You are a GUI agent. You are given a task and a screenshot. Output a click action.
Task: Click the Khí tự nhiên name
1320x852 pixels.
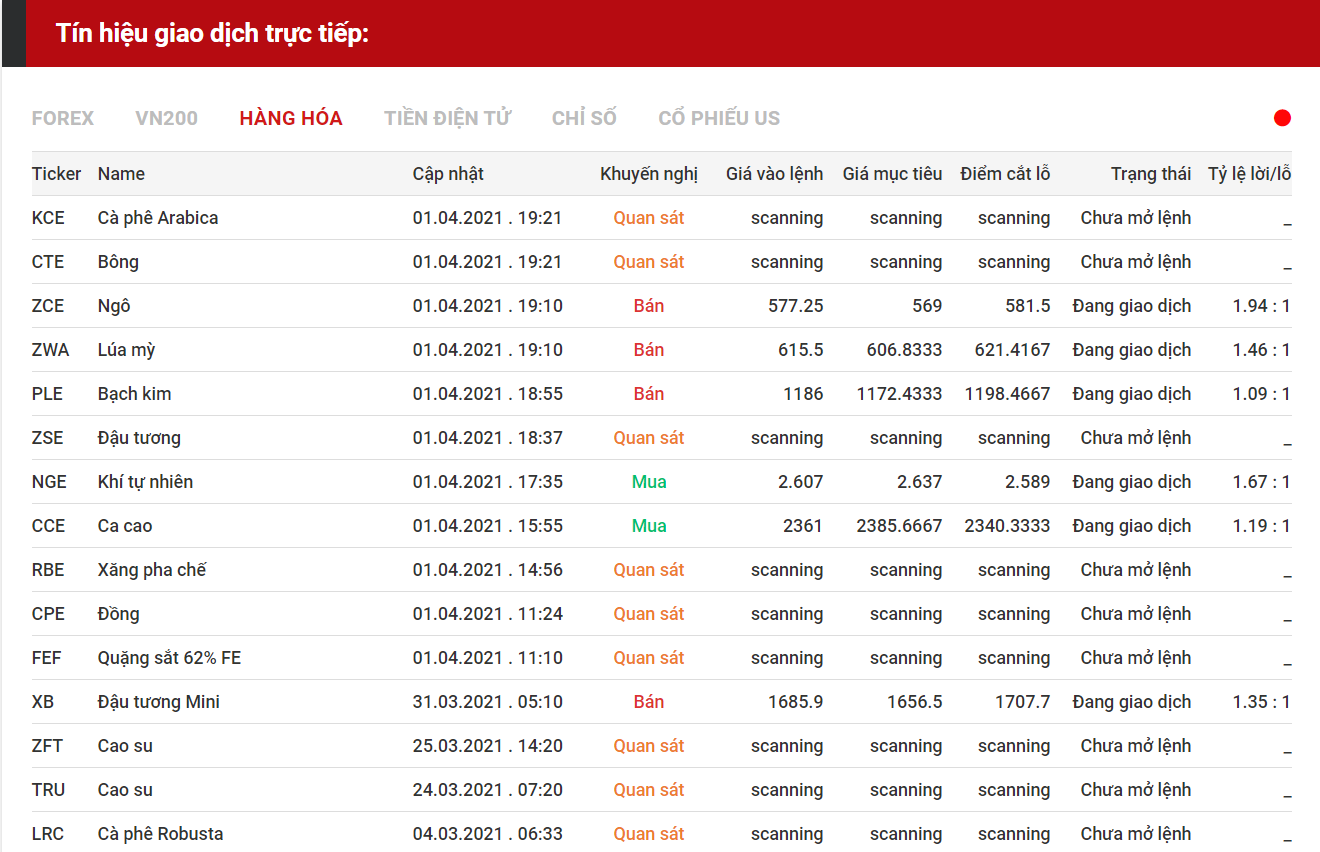145,482
